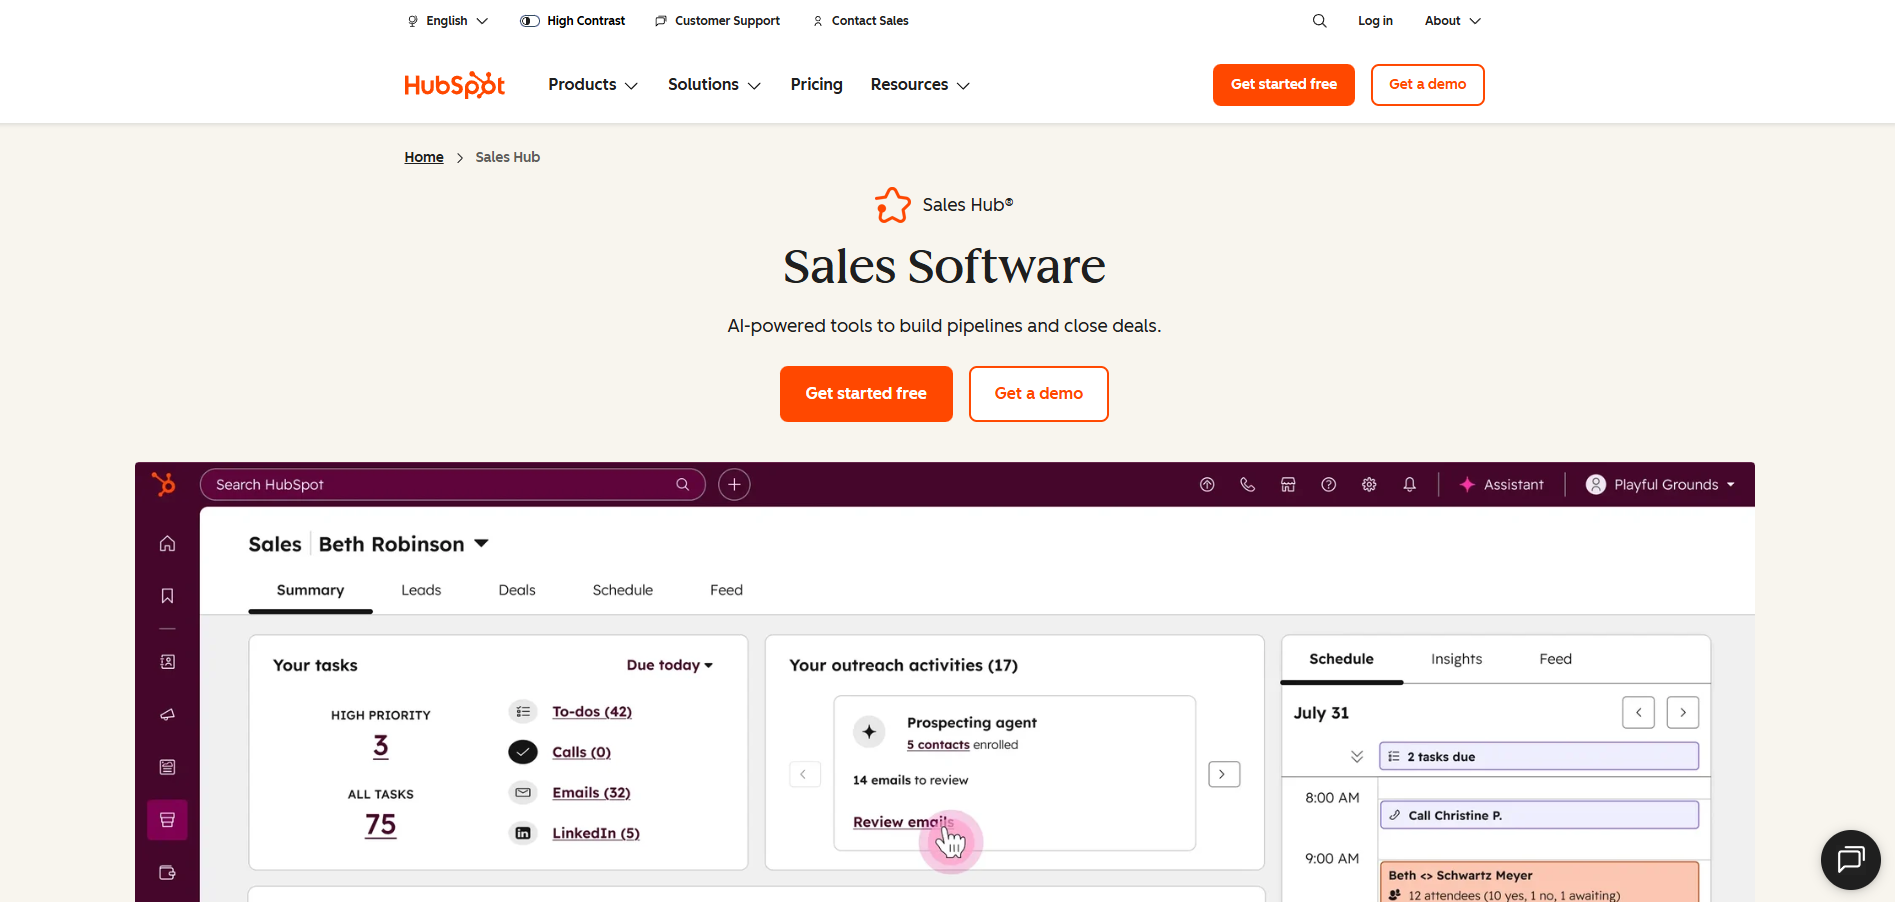Image resolution: width=1895 pixels, height=902 pixels.
Task: Go to next outreach activity card
Action: [x=1224, y=774]
